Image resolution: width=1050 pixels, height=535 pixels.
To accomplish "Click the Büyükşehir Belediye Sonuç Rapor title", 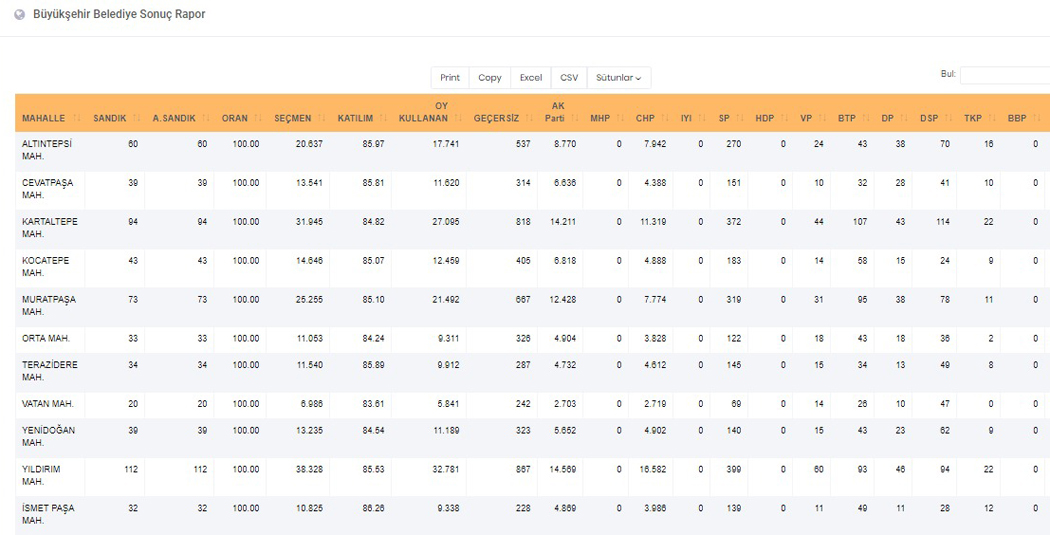I will 119,14.
